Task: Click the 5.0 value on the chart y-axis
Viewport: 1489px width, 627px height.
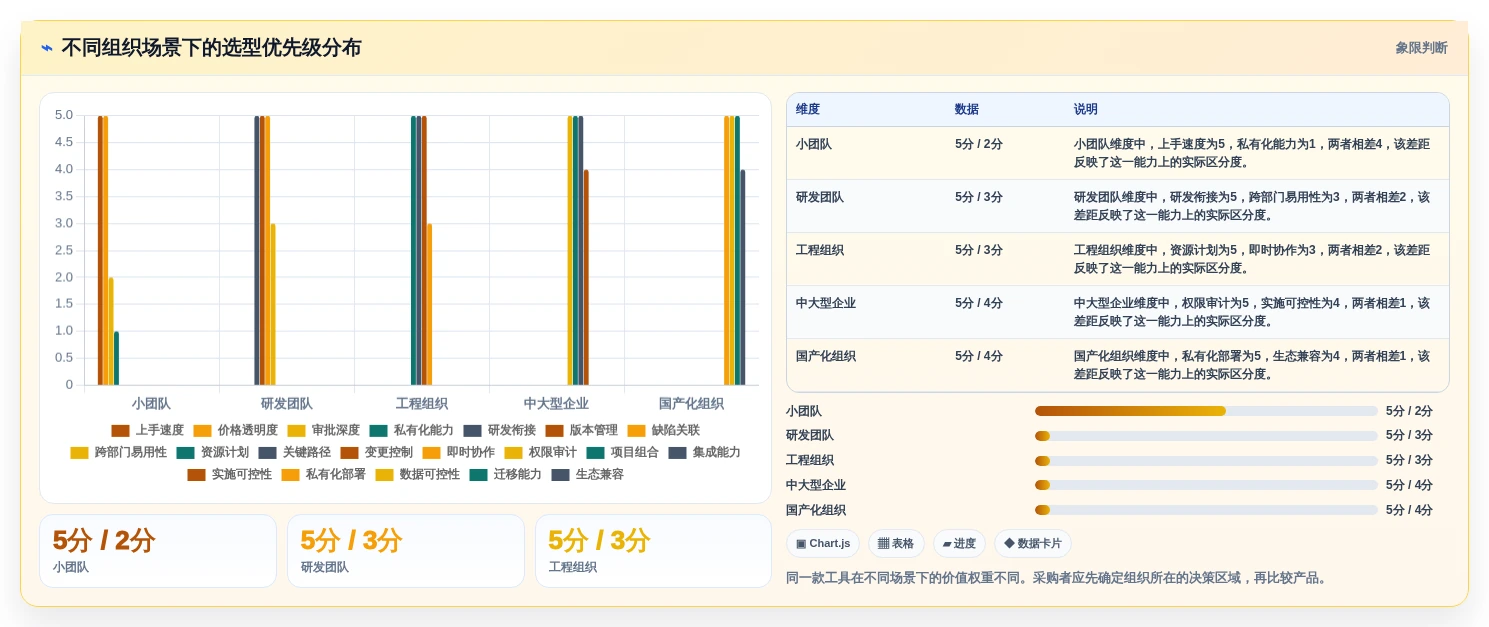Action: pos(63,115)
